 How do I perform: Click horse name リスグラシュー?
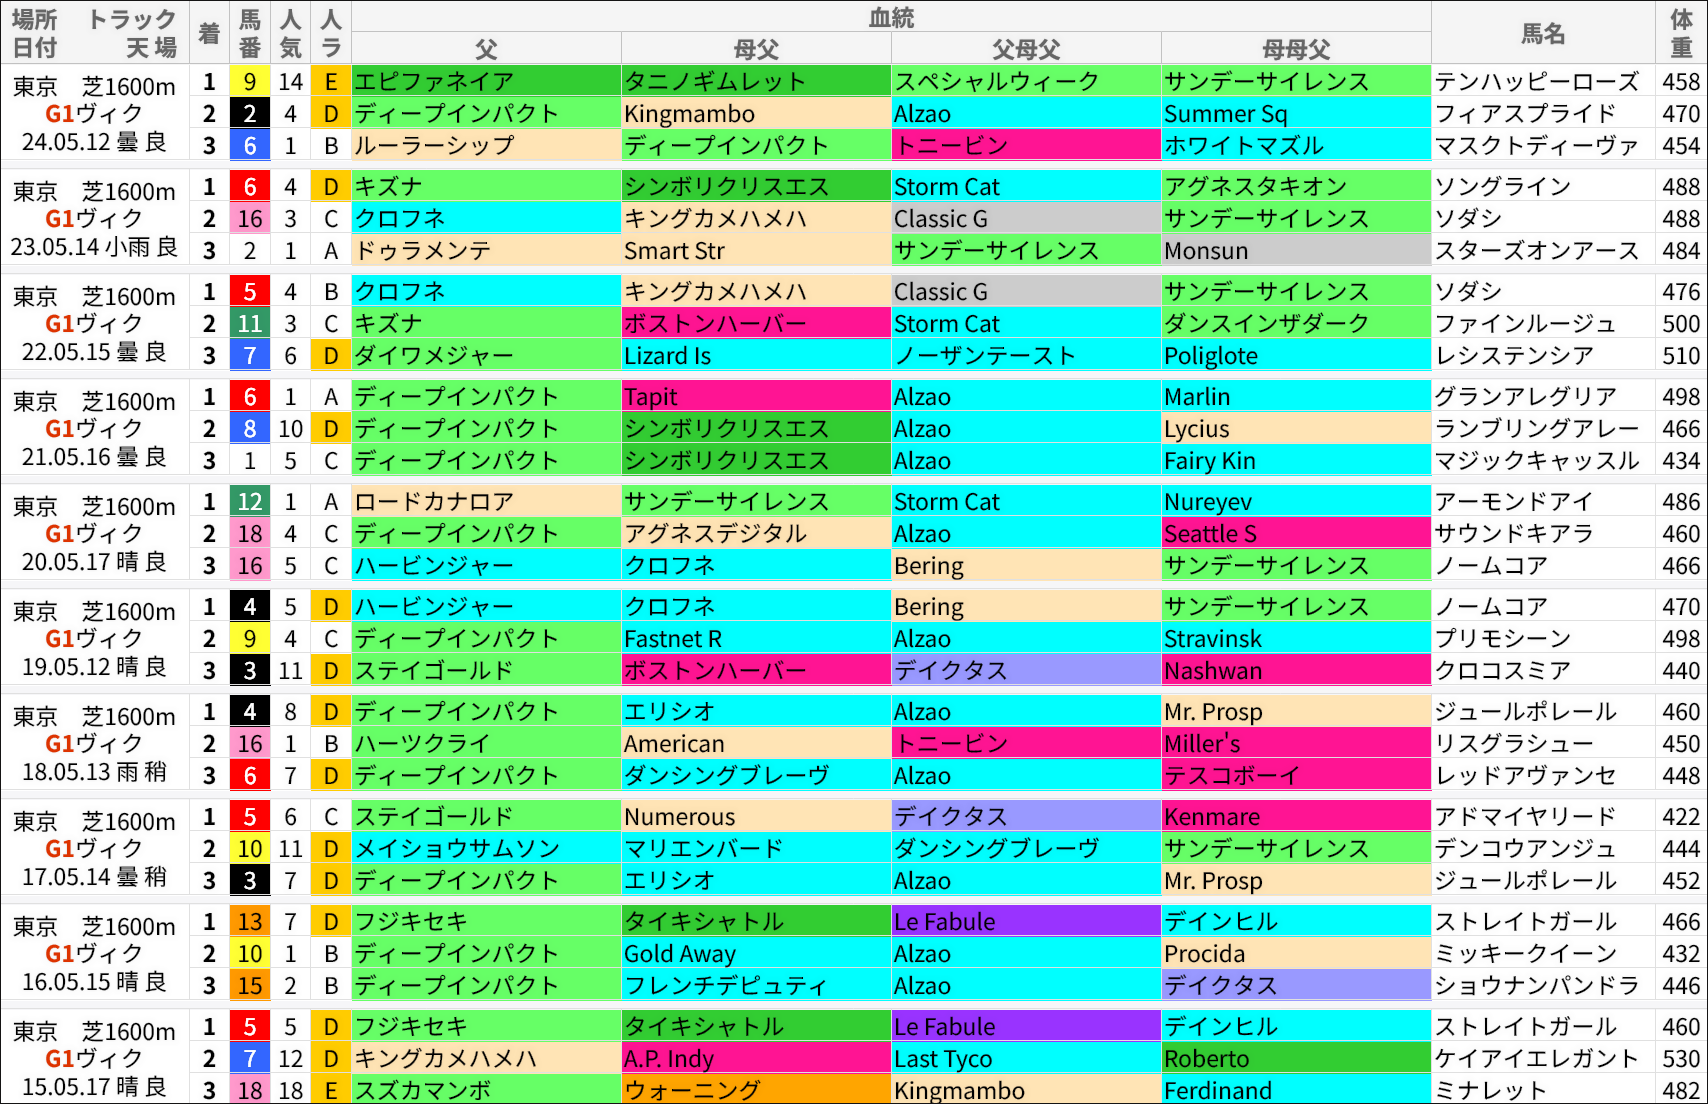[1543, 744]
